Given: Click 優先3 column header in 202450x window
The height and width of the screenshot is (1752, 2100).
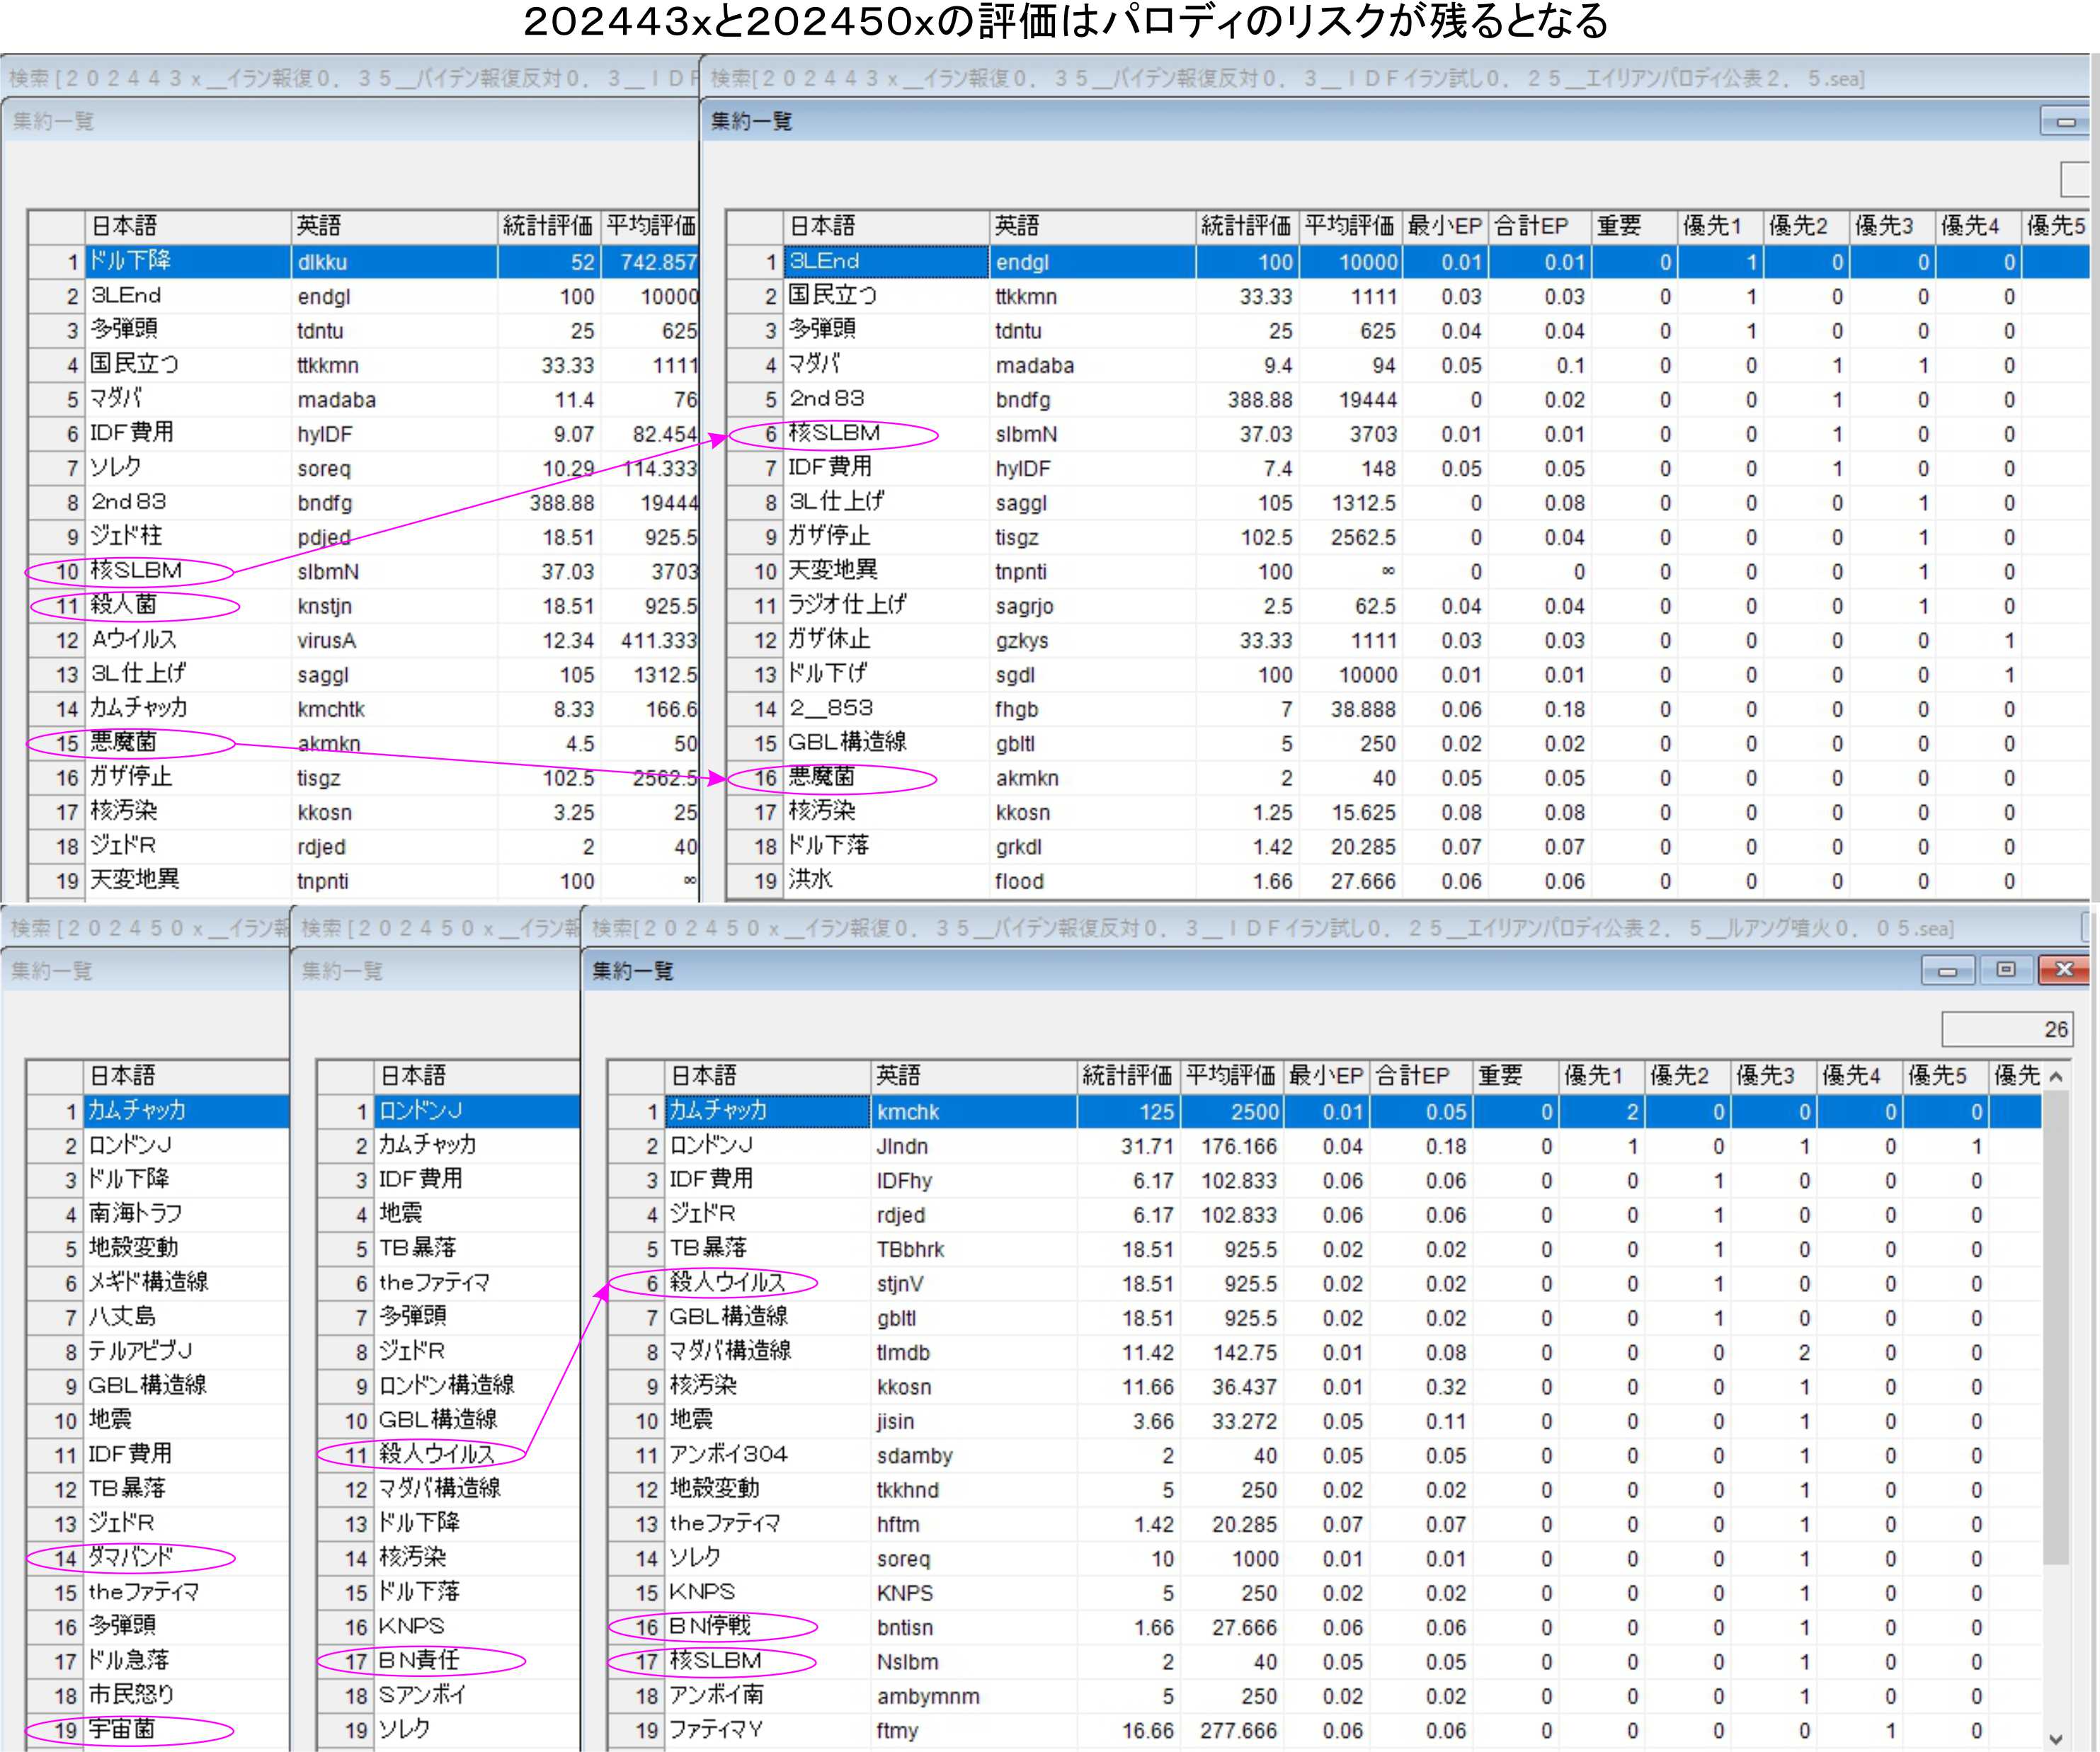Looking at the screenshot, I should pos(1773,1076).
